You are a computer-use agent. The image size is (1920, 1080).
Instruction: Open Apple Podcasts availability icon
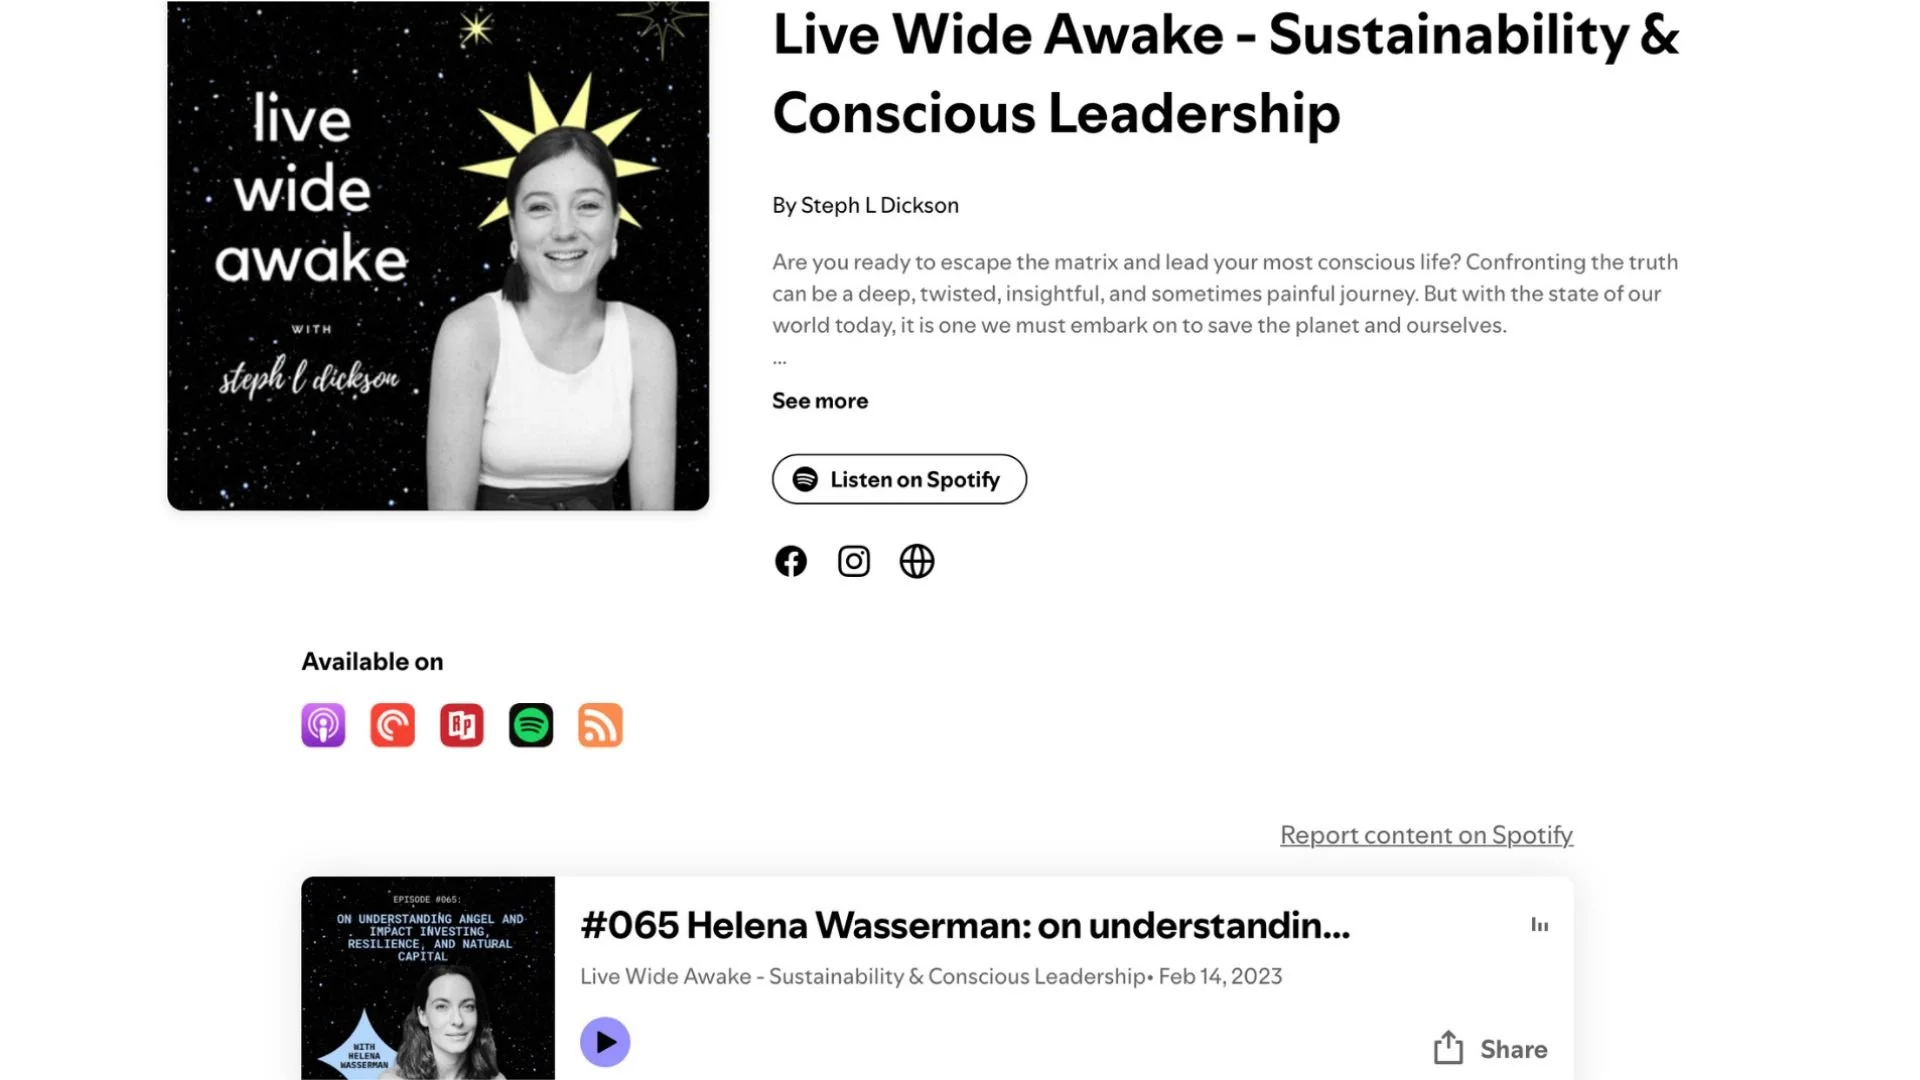pos(323,725)
